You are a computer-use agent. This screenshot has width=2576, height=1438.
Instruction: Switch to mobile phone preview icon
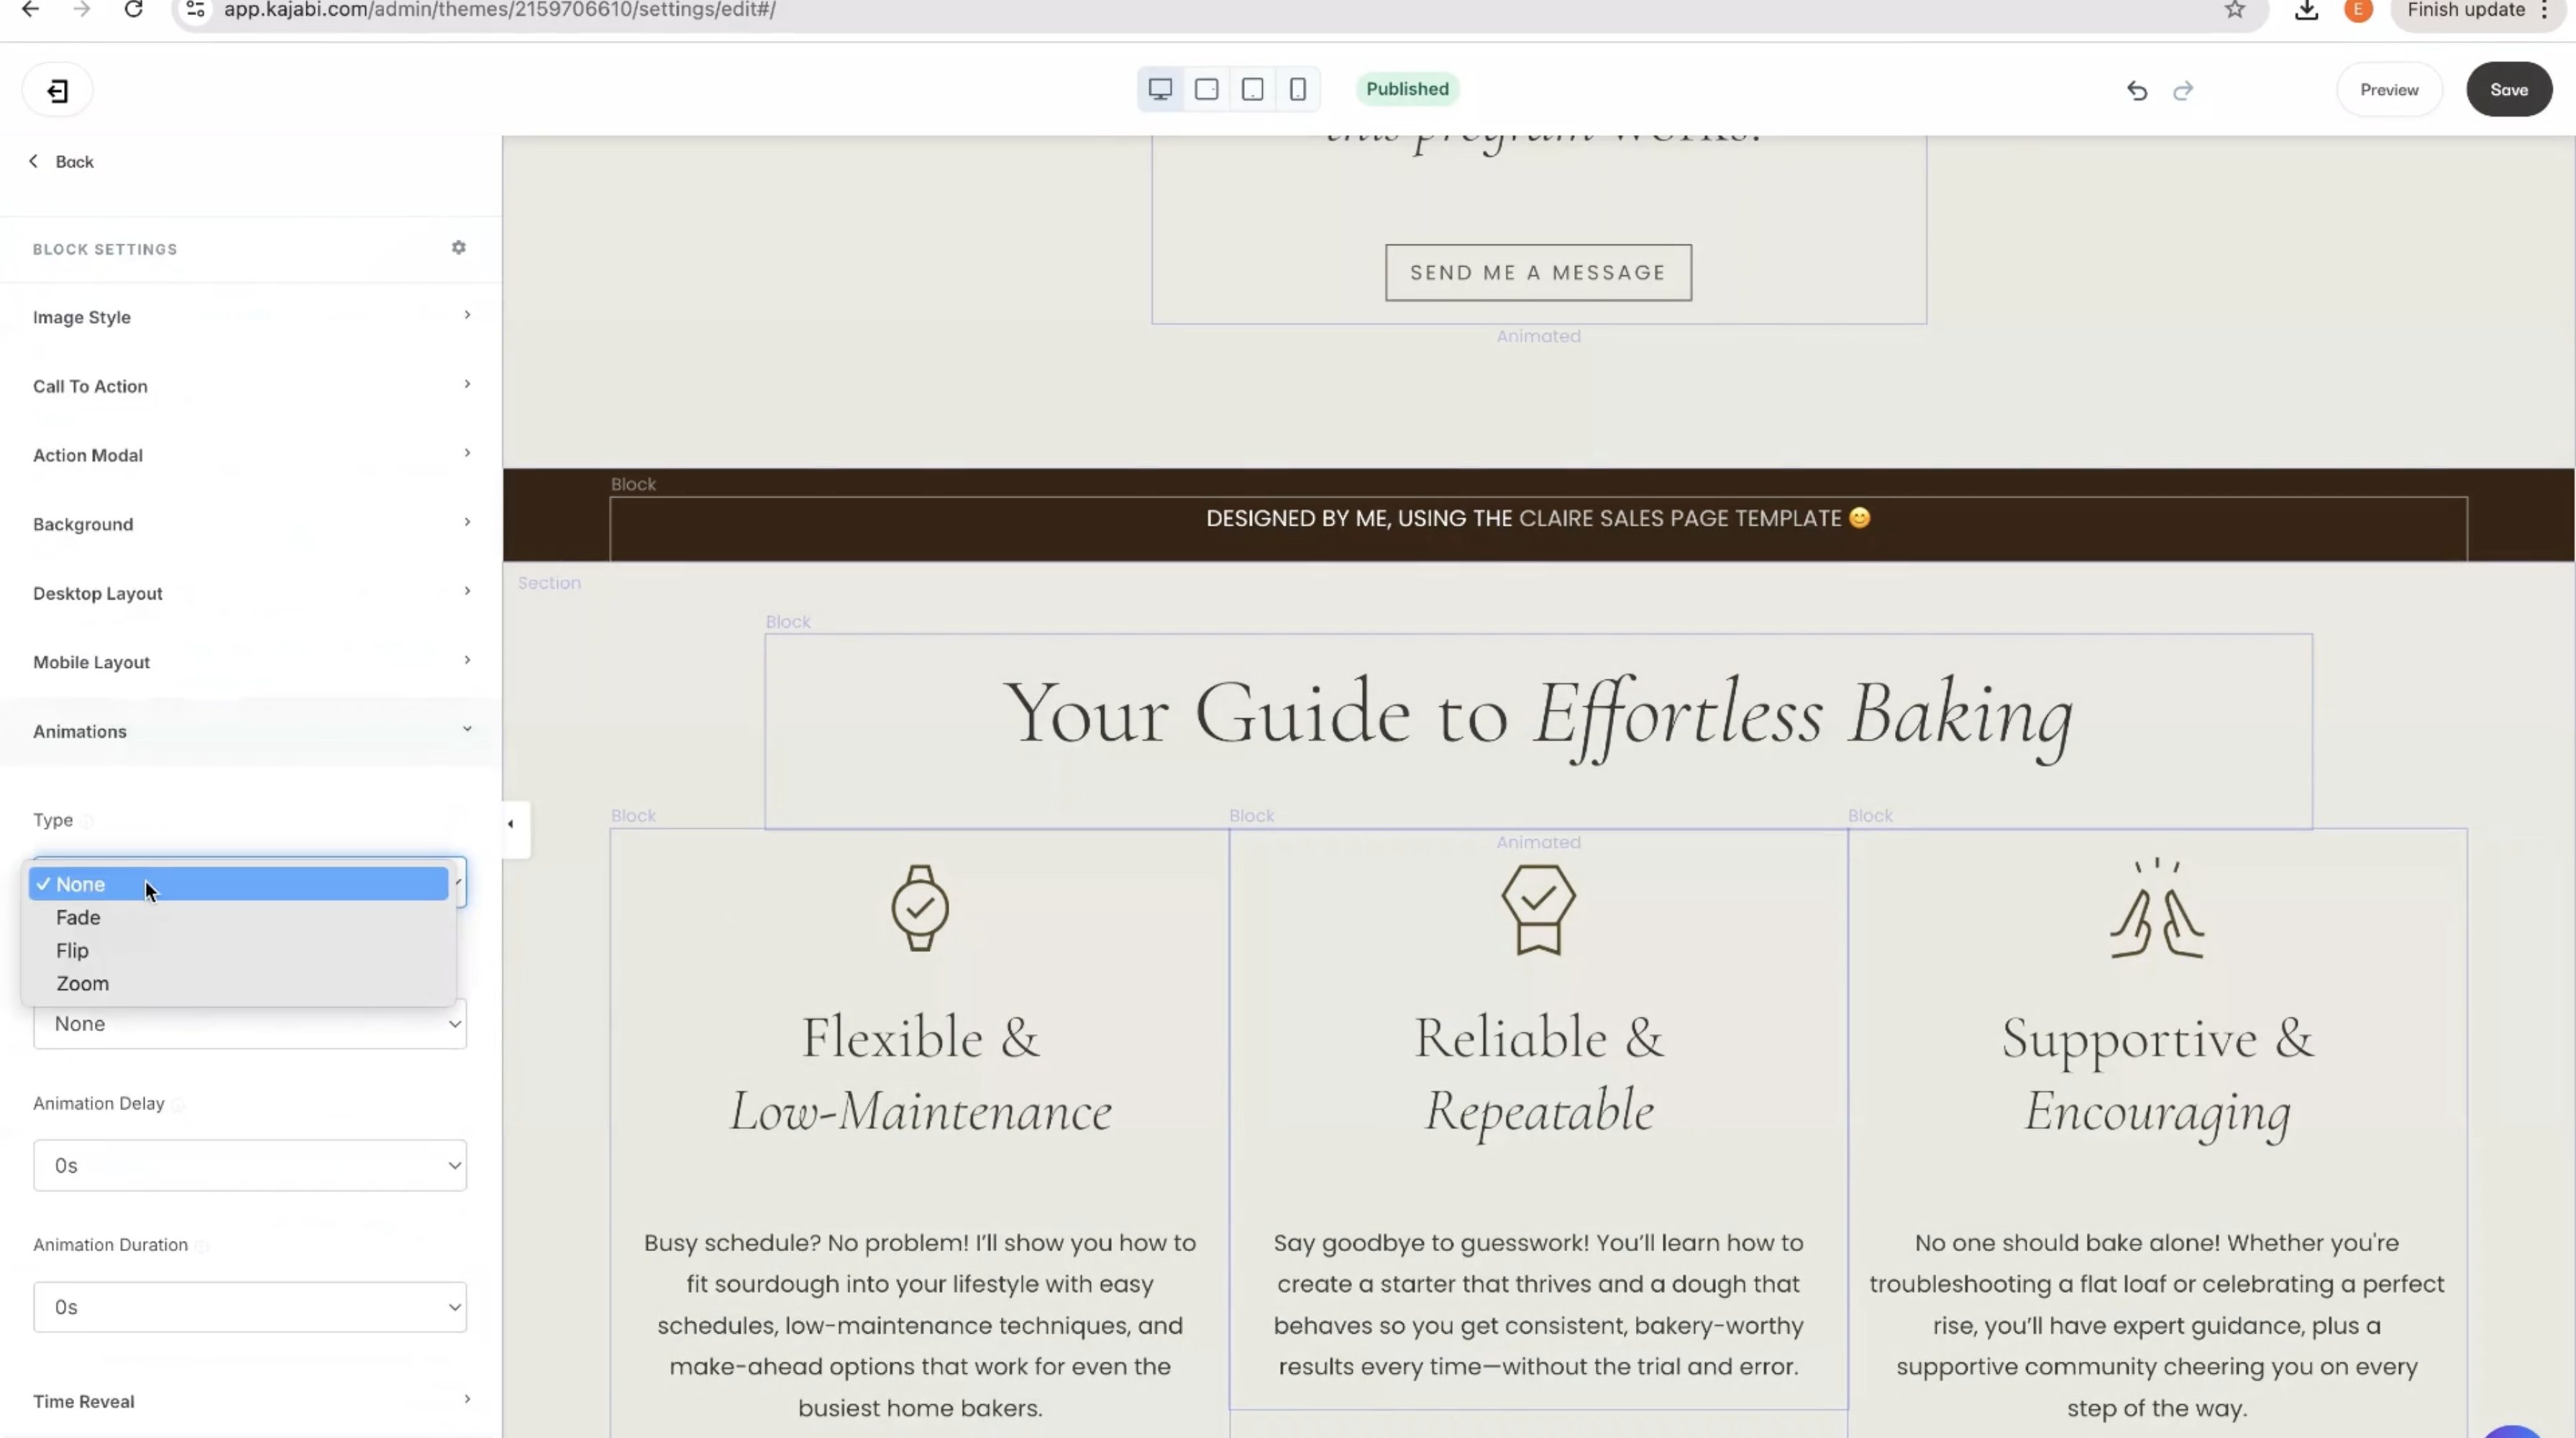1298,89
